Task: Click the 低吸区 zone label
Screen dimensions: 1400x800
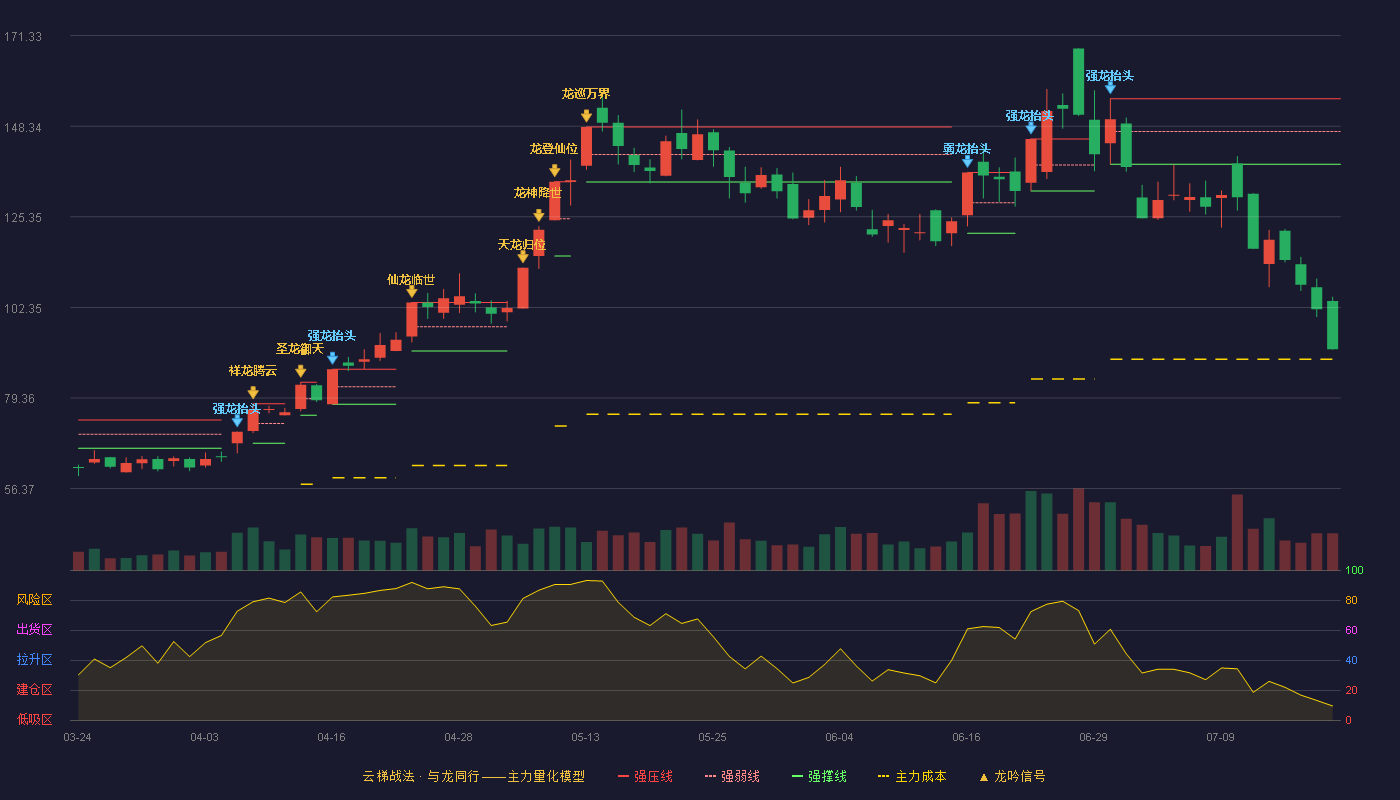Action: (34, 720)
